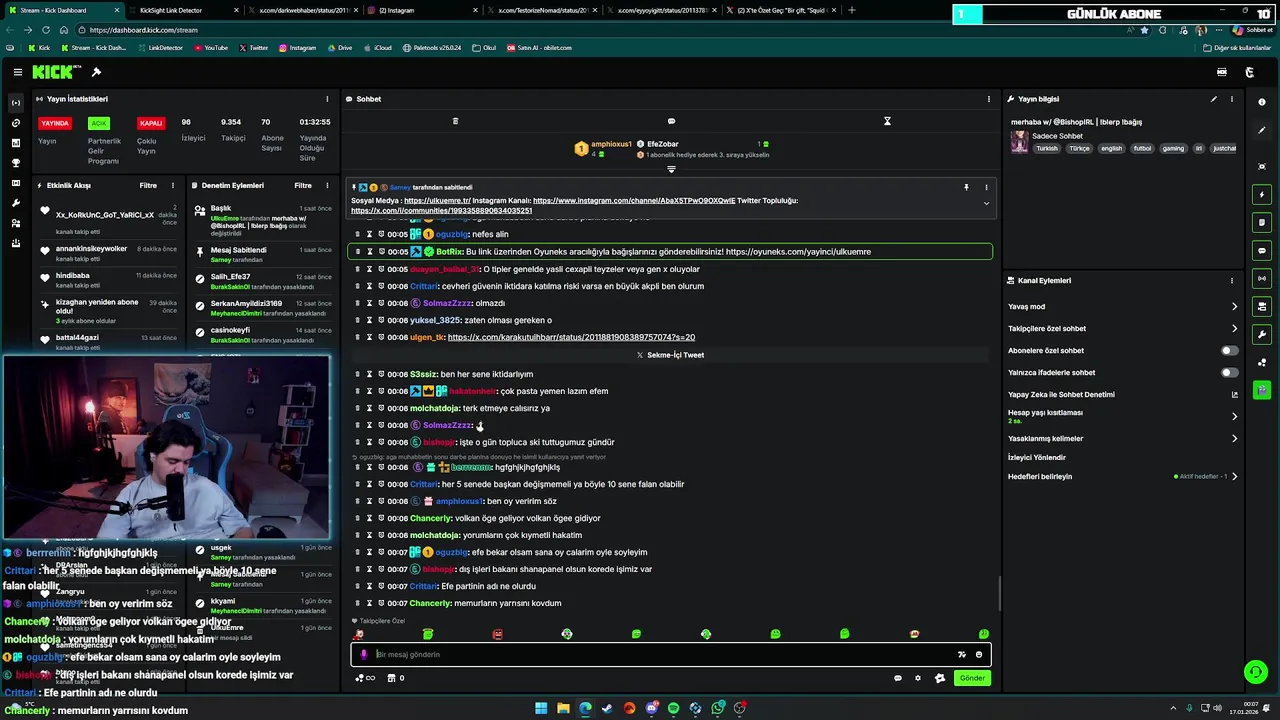Open Kanal Eylemleri panel three-dot menu

point(1232,281)
